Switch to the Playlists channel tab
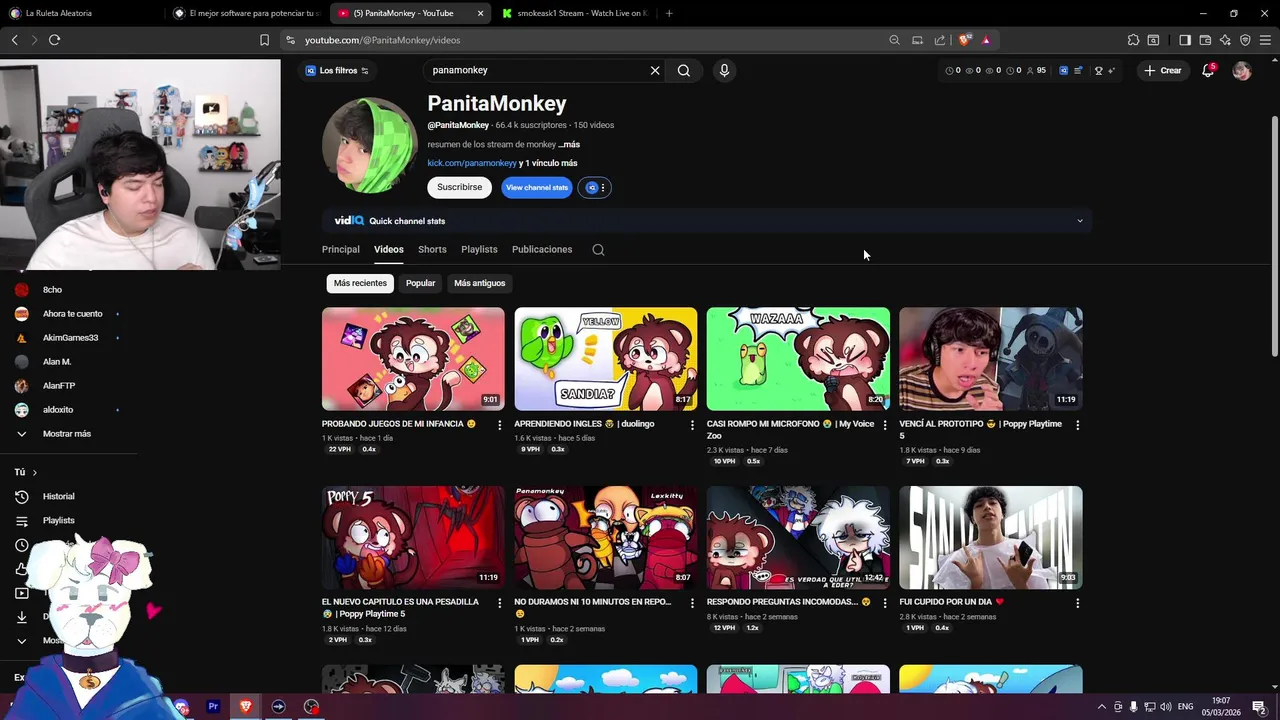This screenshot has height=720, width=1280. point(479,250)
